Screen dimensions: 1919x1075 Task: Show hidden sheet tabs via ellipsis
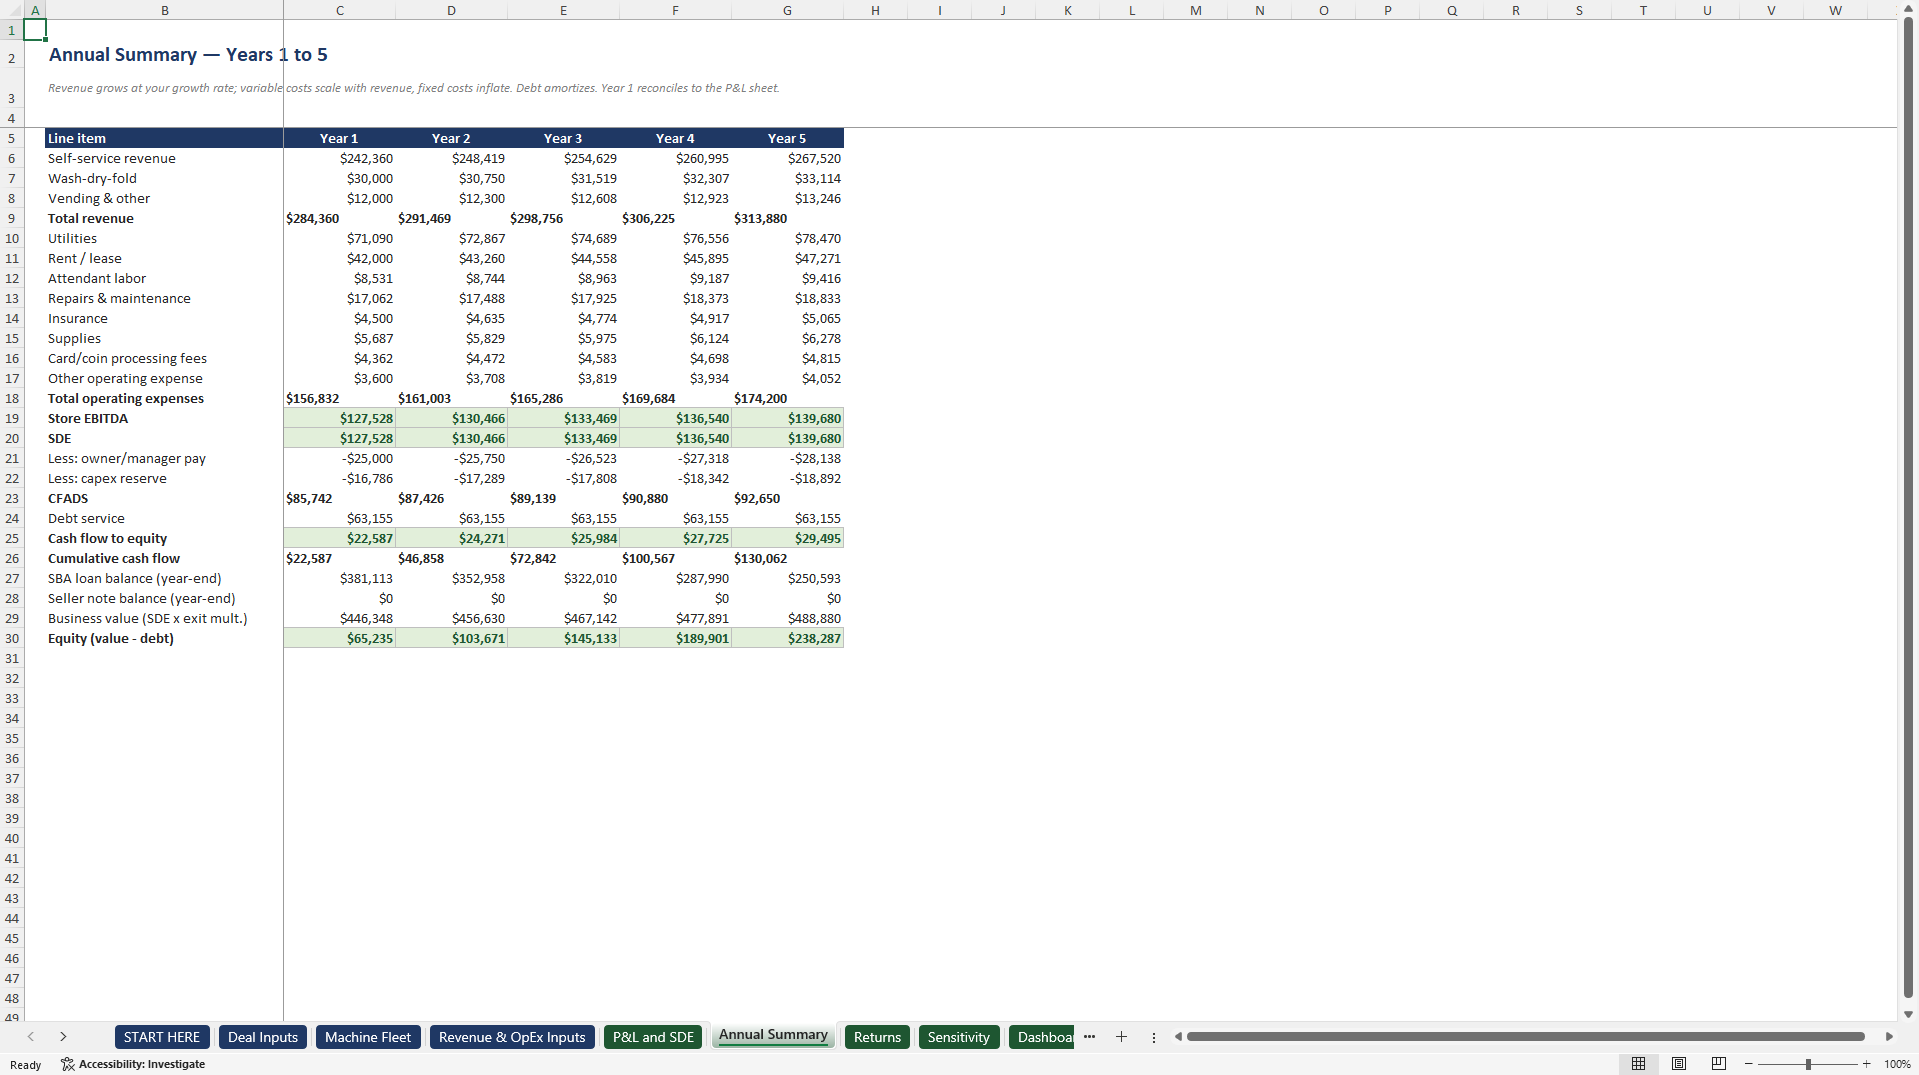point(1089,1037)
